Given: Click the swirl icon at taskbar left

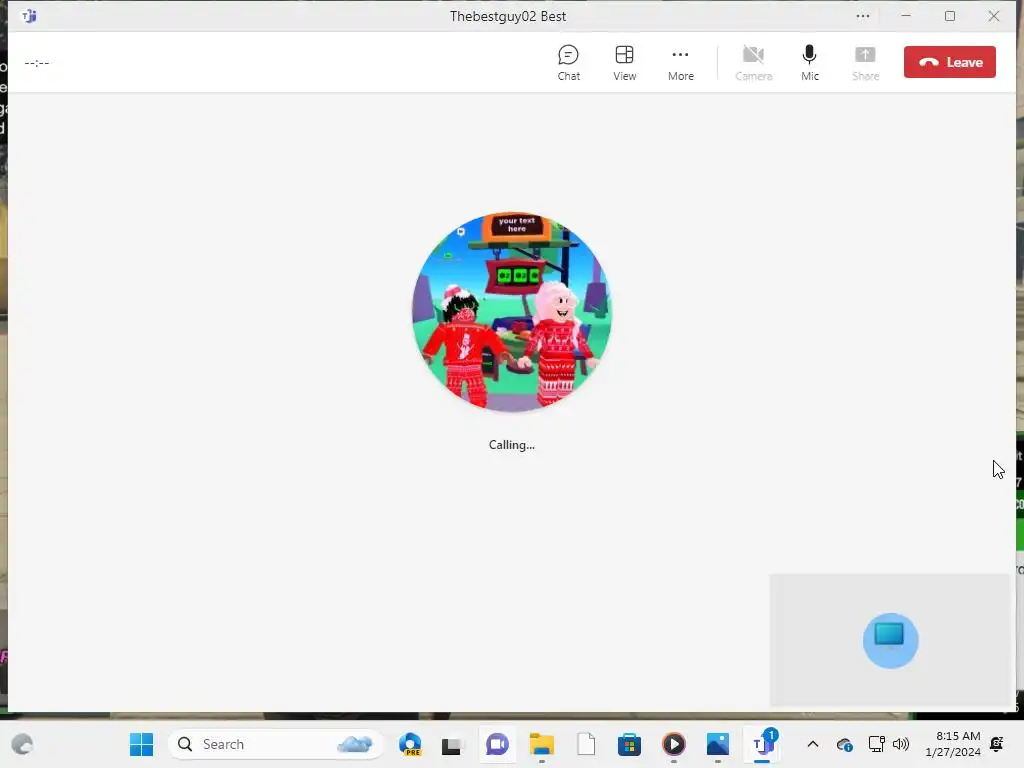Looking at the screenshot, I should (23, 744).
